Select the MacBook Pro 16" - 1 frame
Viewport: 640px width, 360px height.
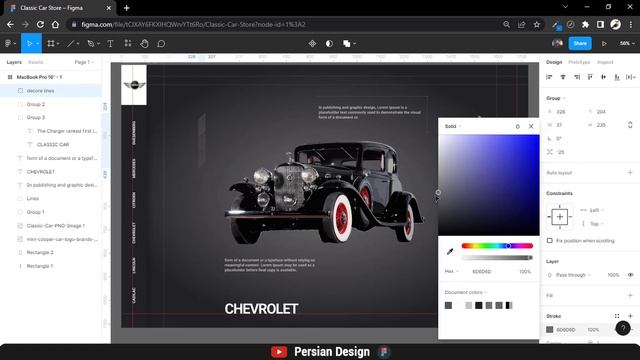pos(39,77)
